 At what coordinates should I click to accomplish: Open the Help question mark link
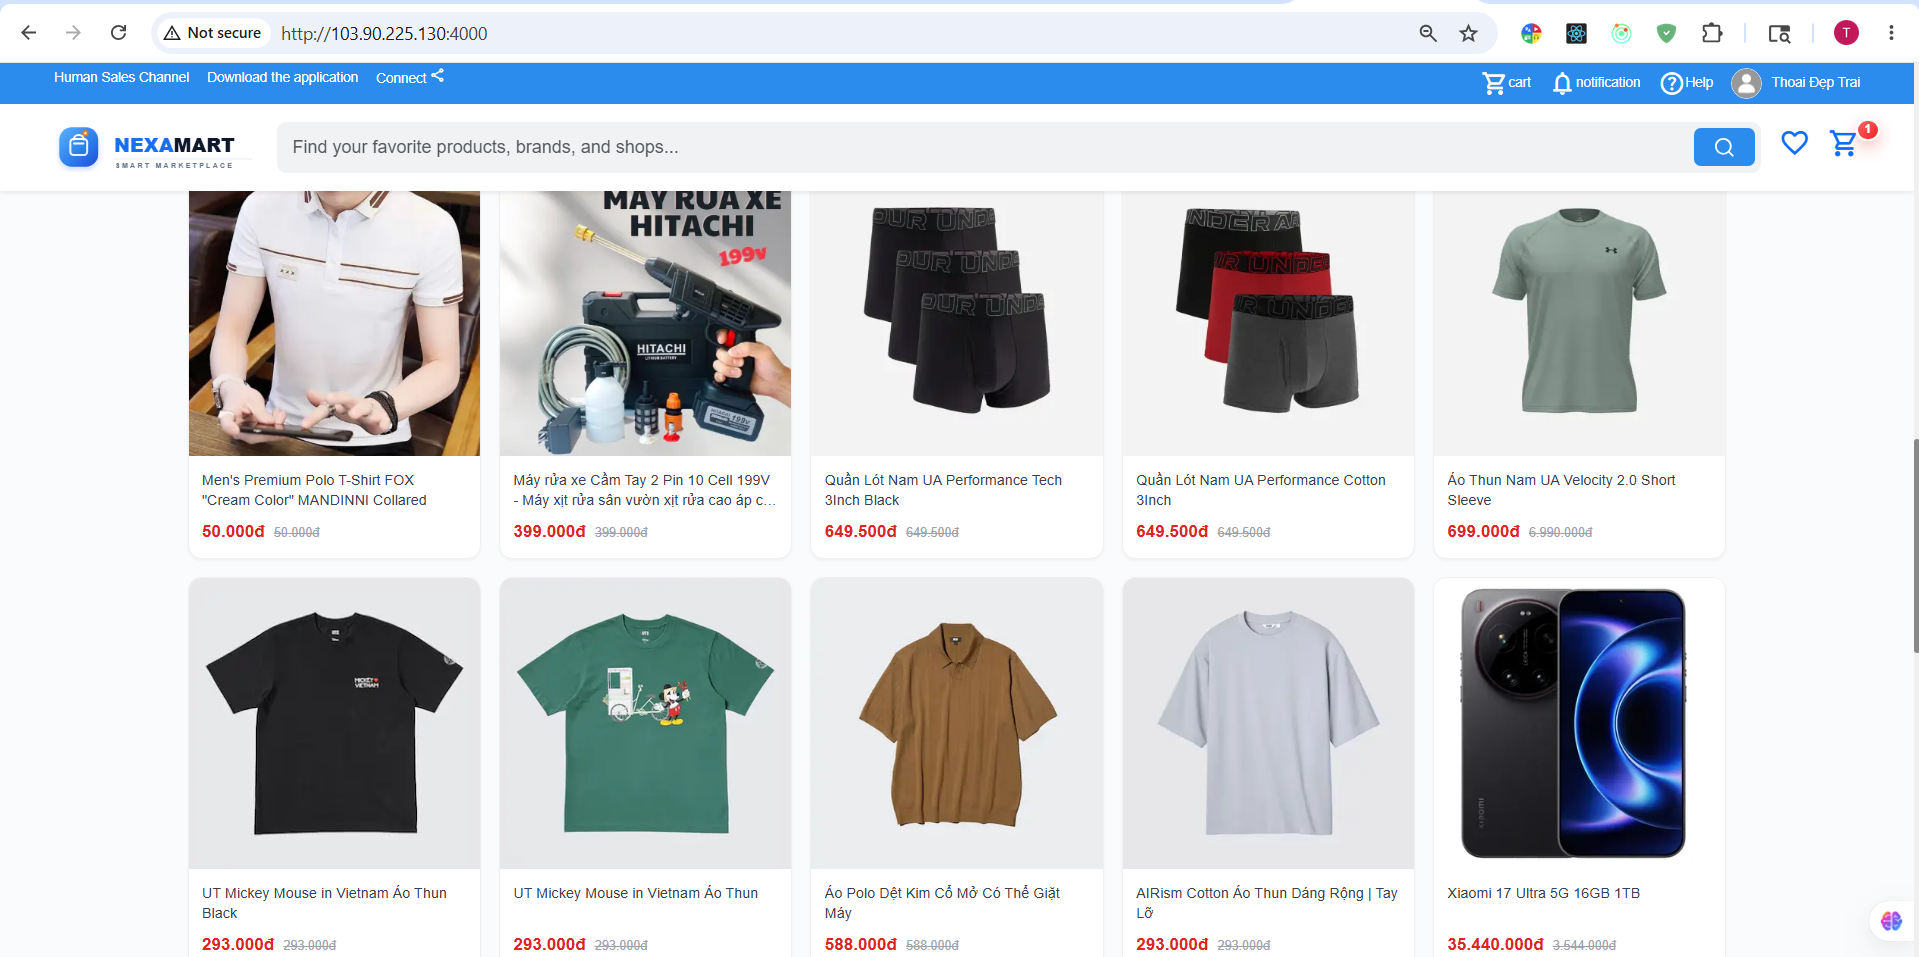[x=1687, y=83]
